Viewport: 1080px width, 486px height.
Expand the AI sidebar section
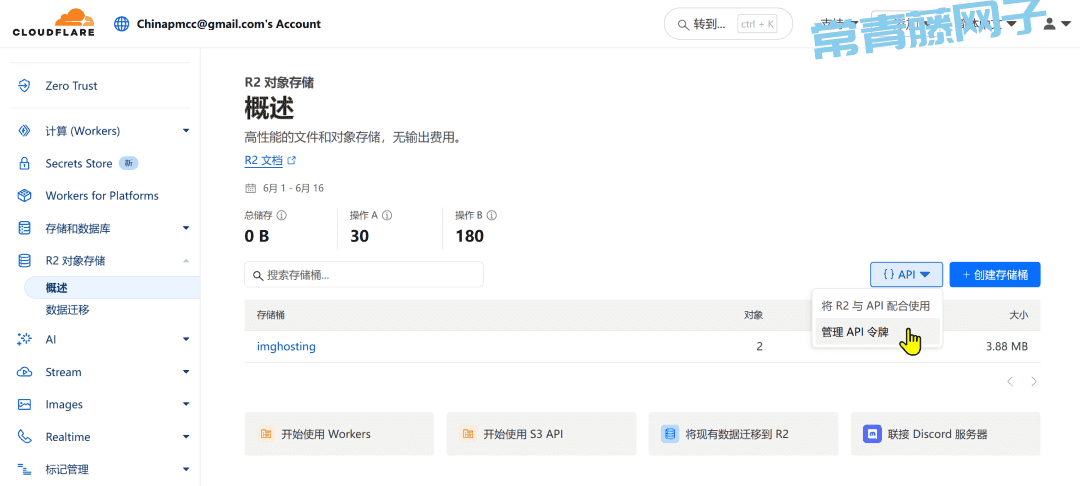point(186,339)
